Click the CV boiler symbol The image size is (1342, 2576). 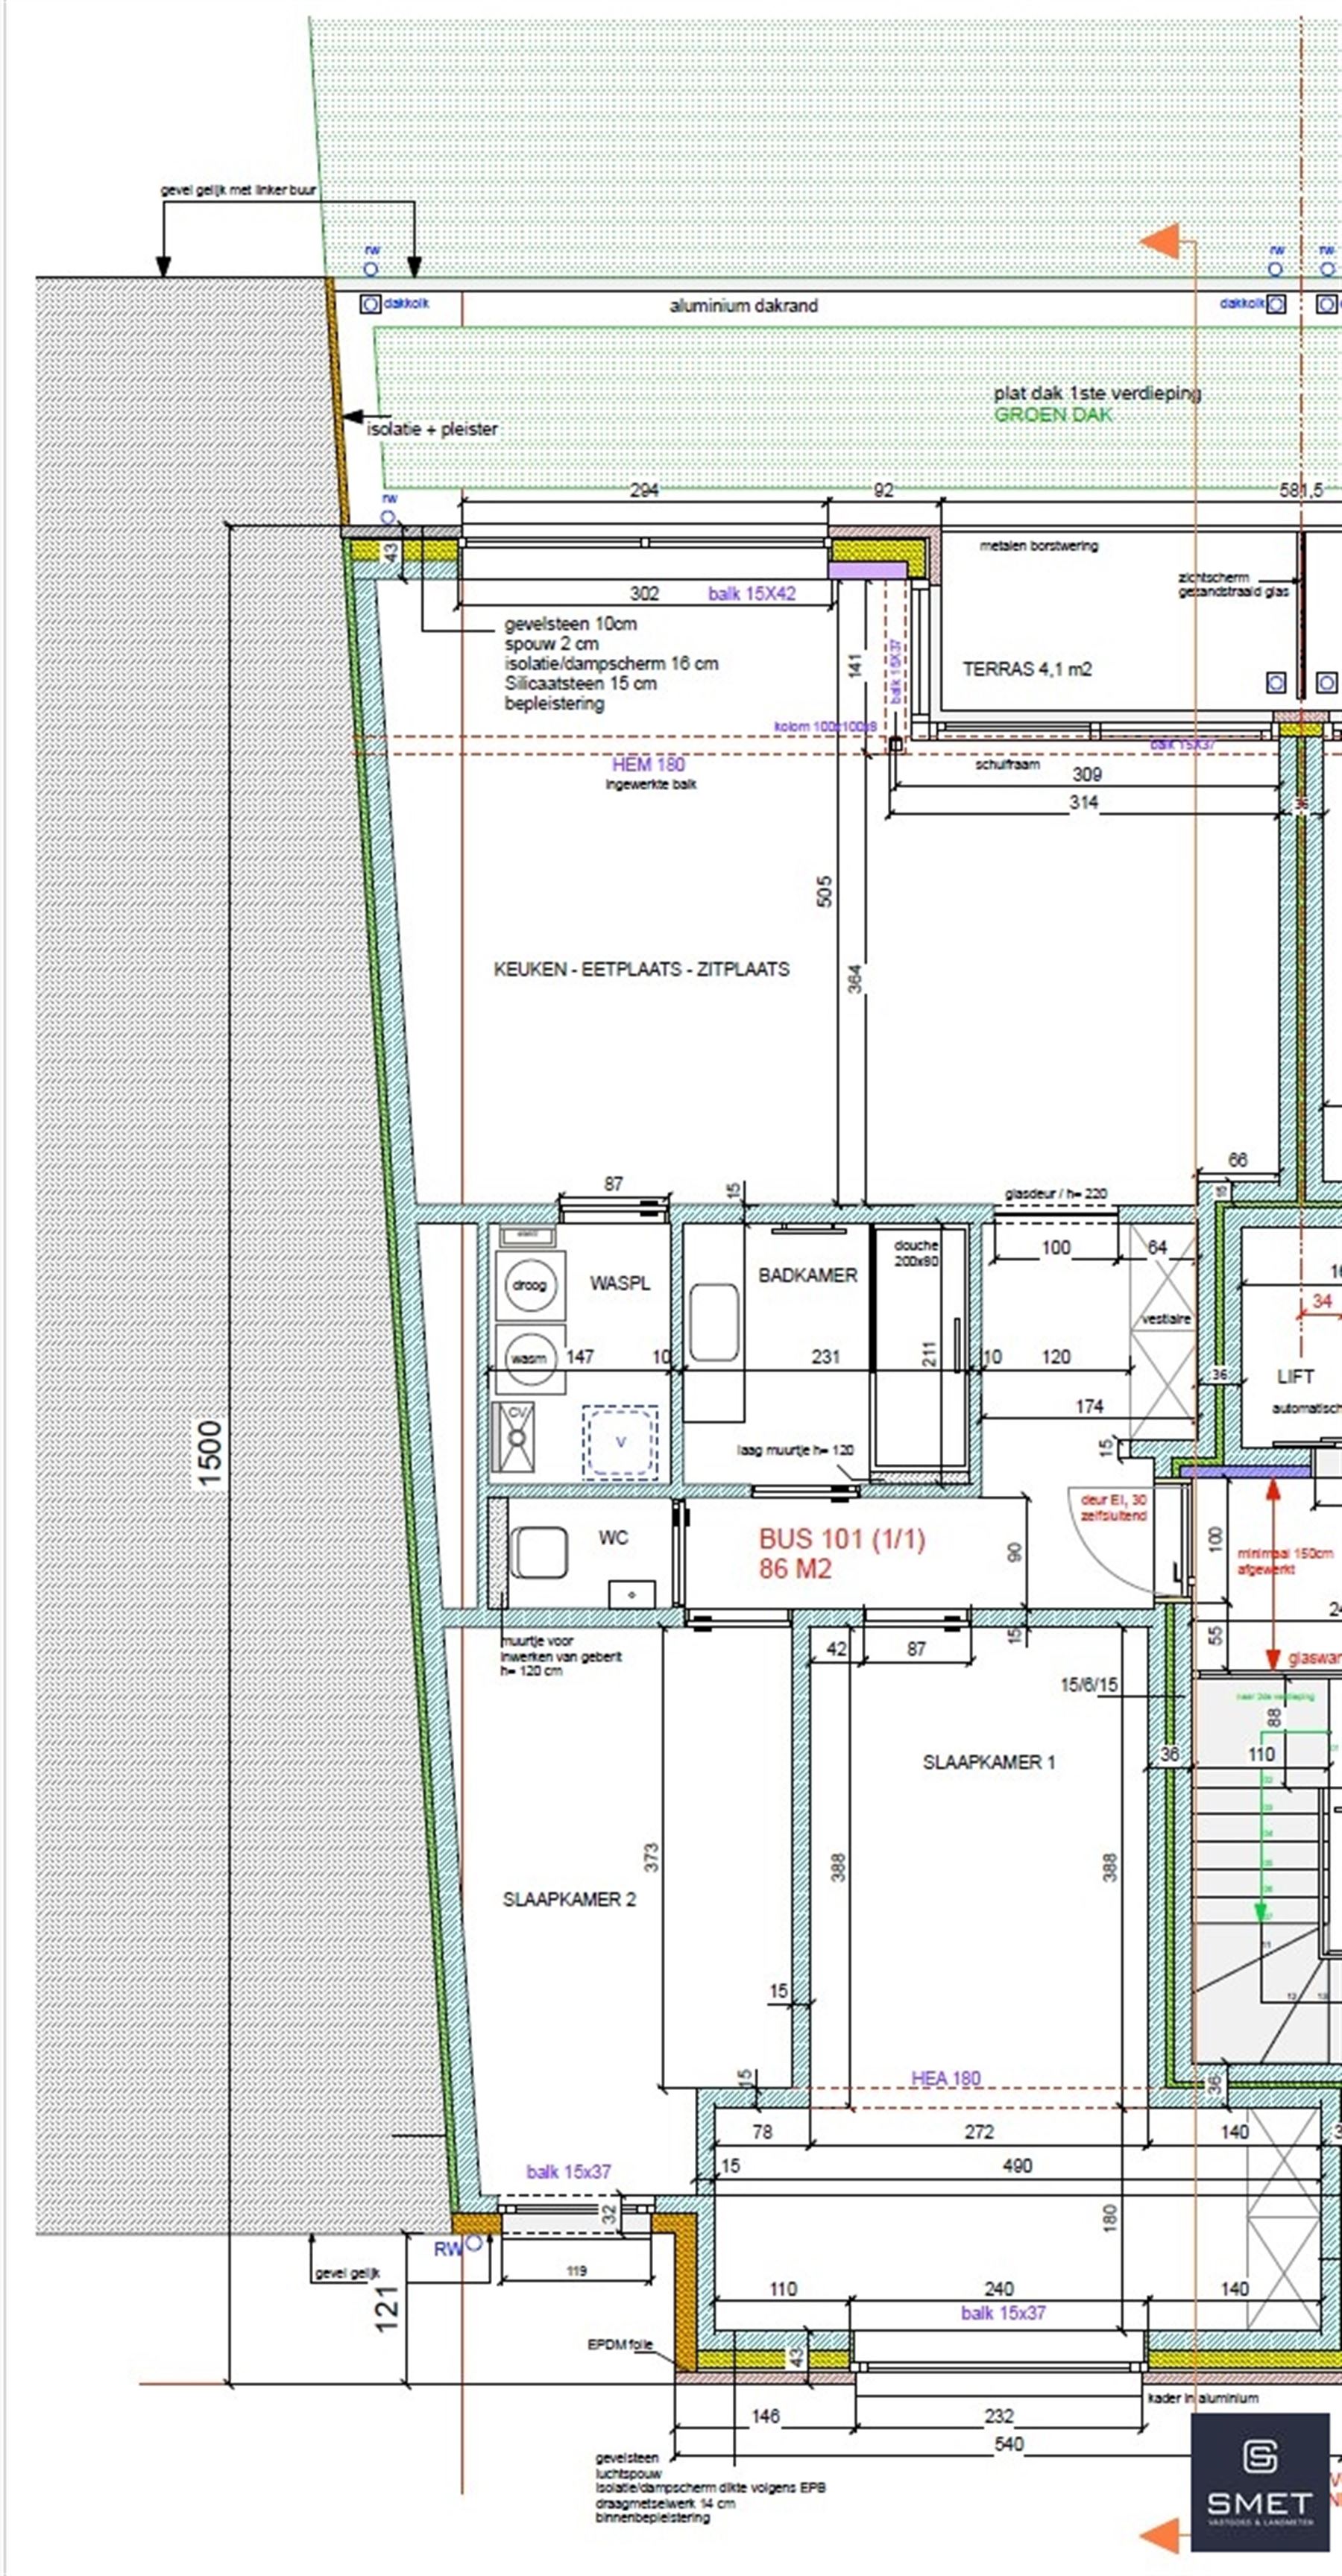tap(516, 1436)
